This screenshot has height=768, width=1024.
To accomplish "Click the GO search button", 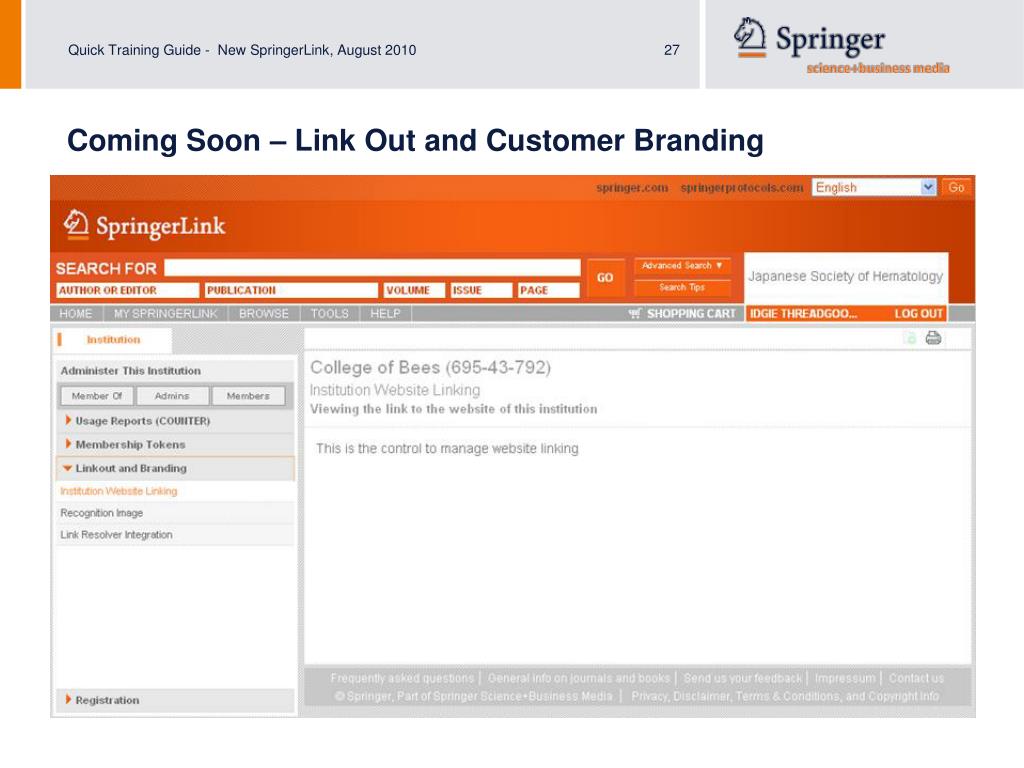I will coord(605,278).
